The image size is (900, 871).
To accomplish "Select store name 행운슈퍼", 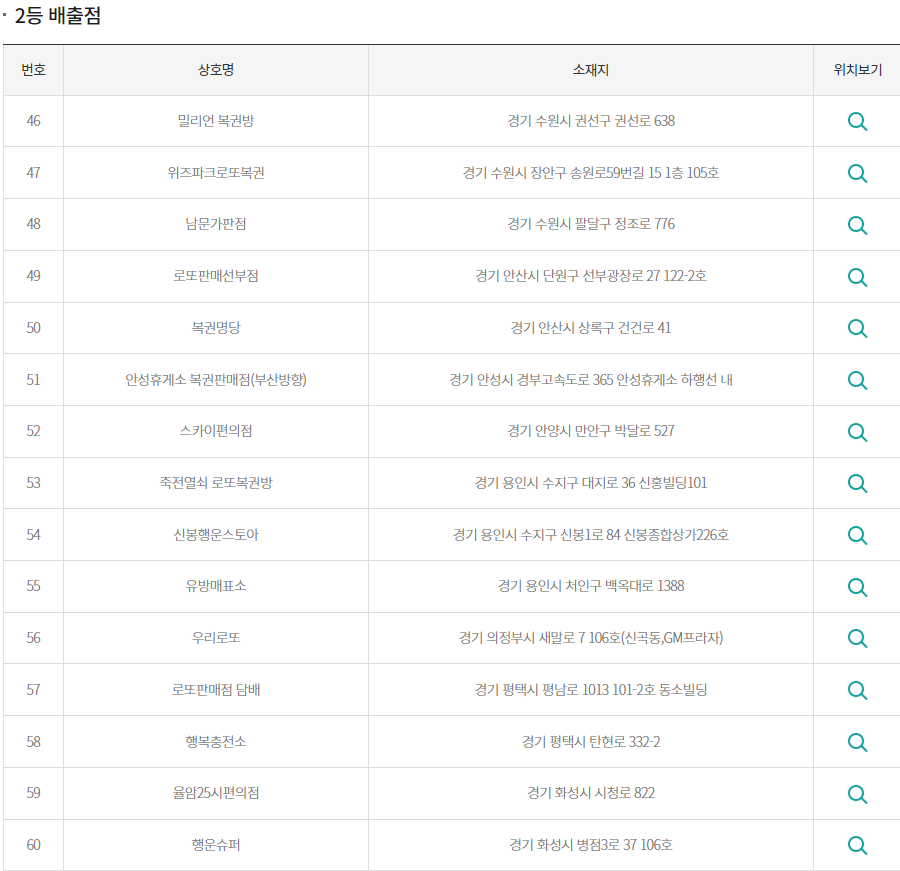I will tap(216, 845).
